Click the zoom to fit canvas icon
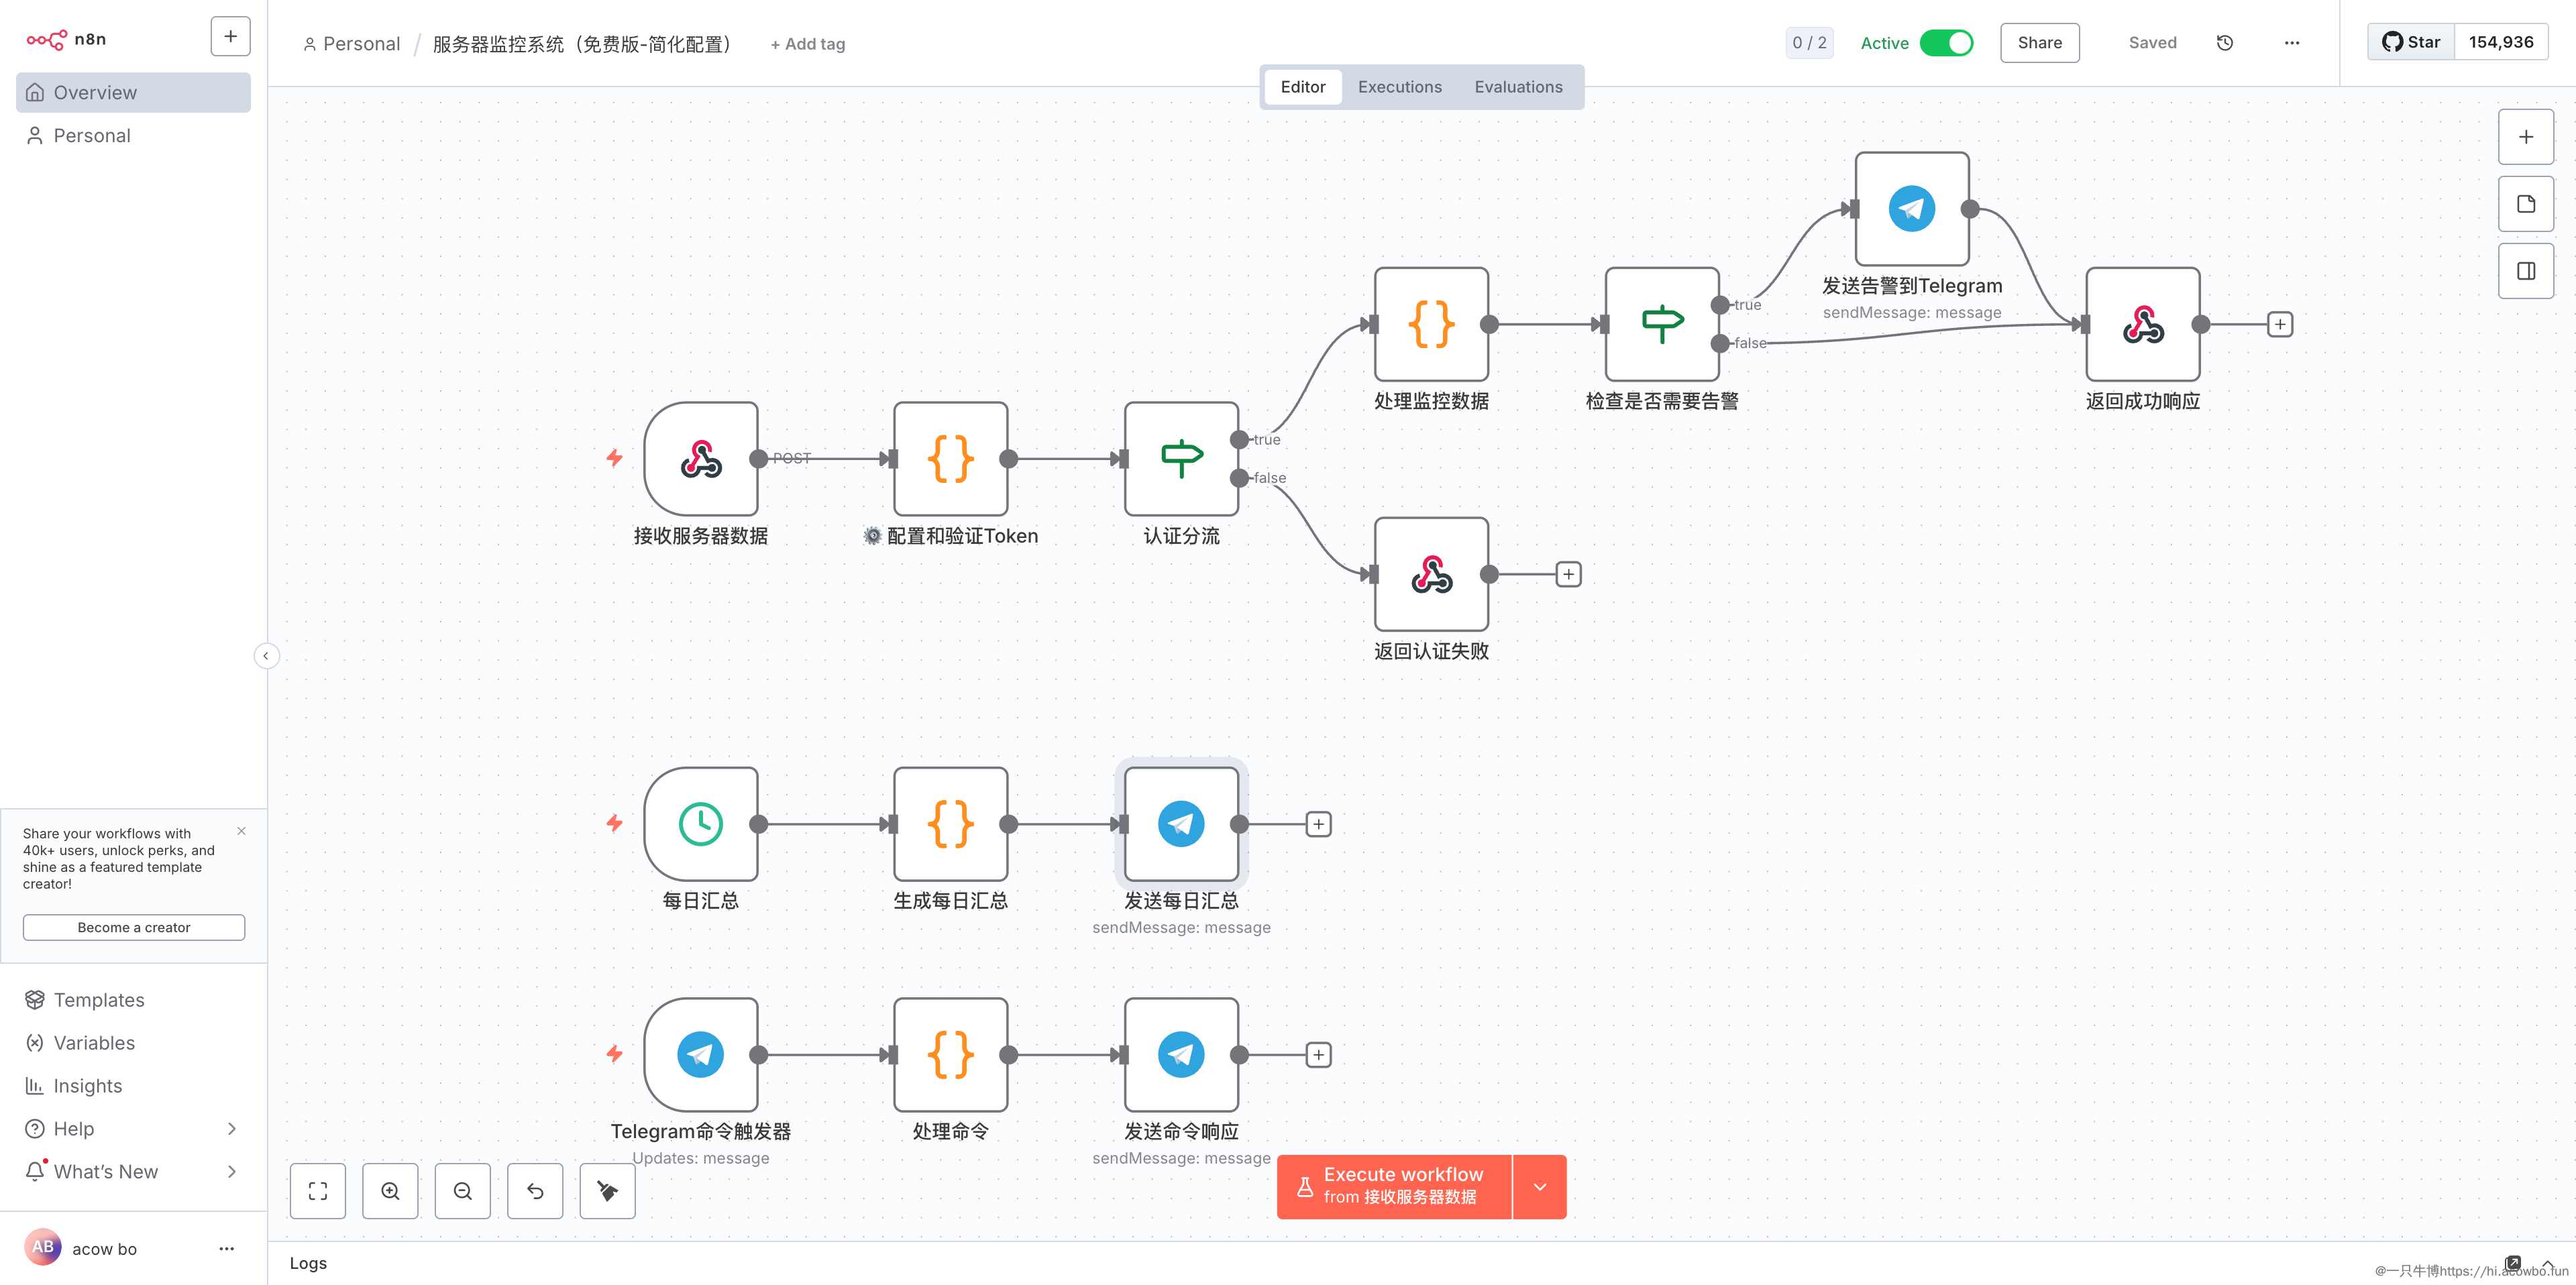This screenshot has height=1285, width=2576. point(317,1191)
